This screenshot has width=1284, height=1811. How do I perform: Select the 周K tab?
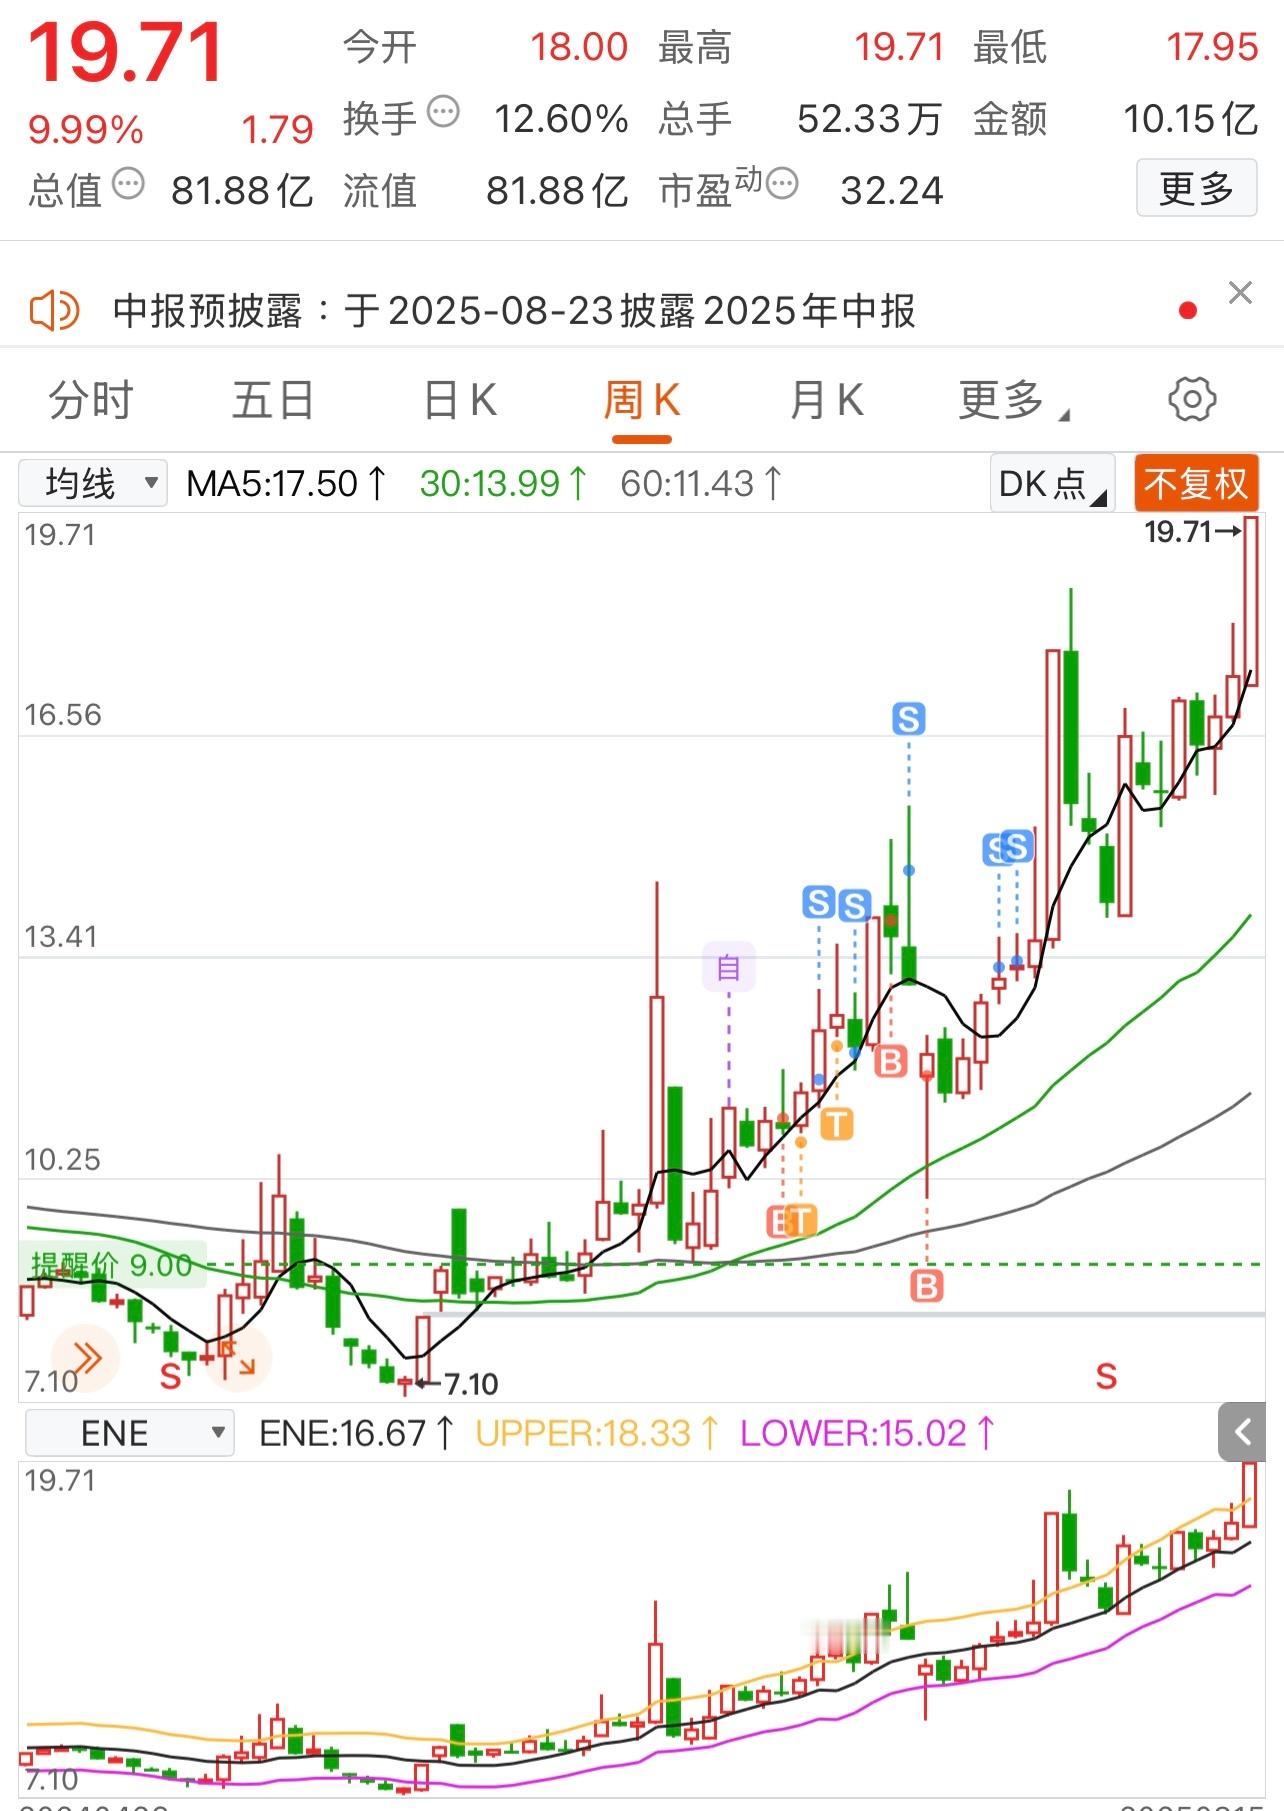click(641, 400)
